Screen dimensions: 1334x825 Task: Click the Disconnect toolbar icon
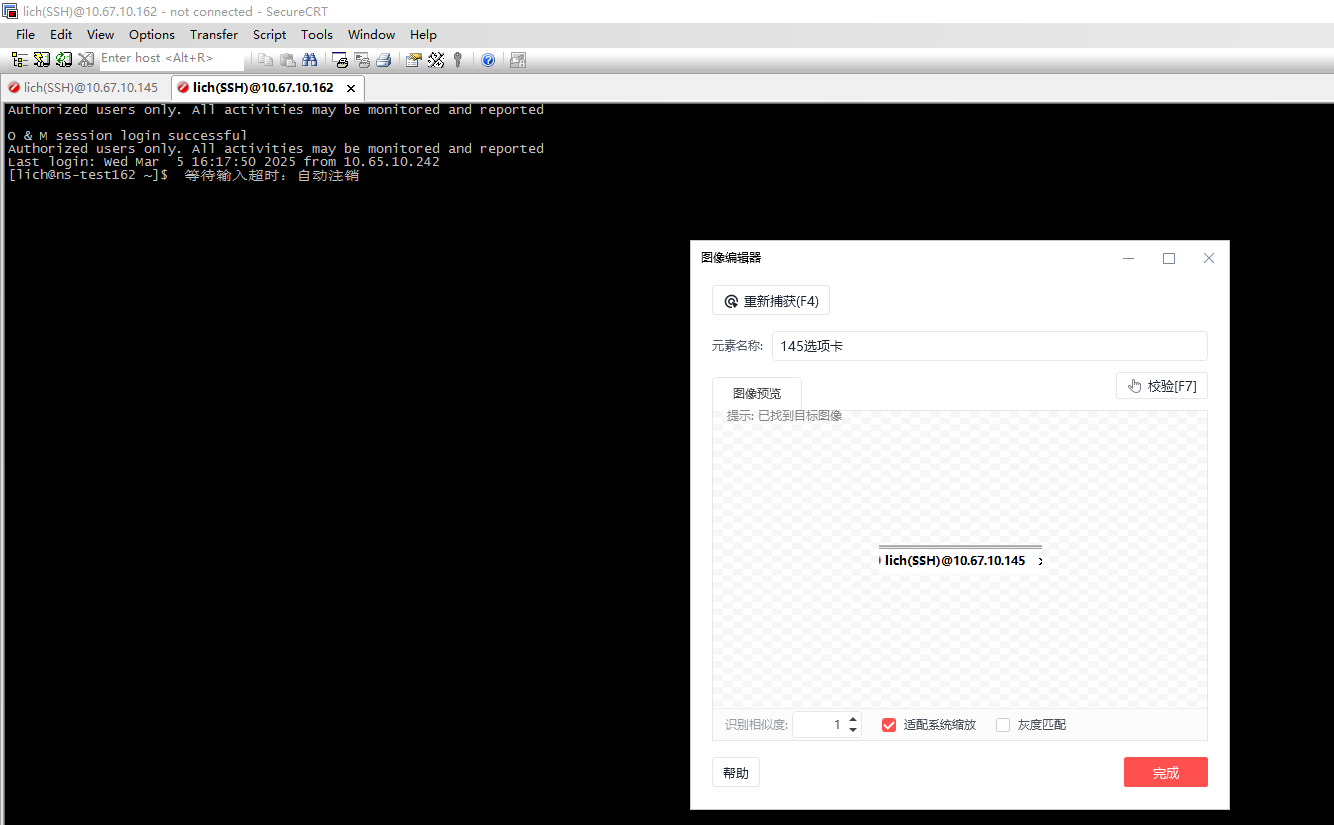pos(86,60)
